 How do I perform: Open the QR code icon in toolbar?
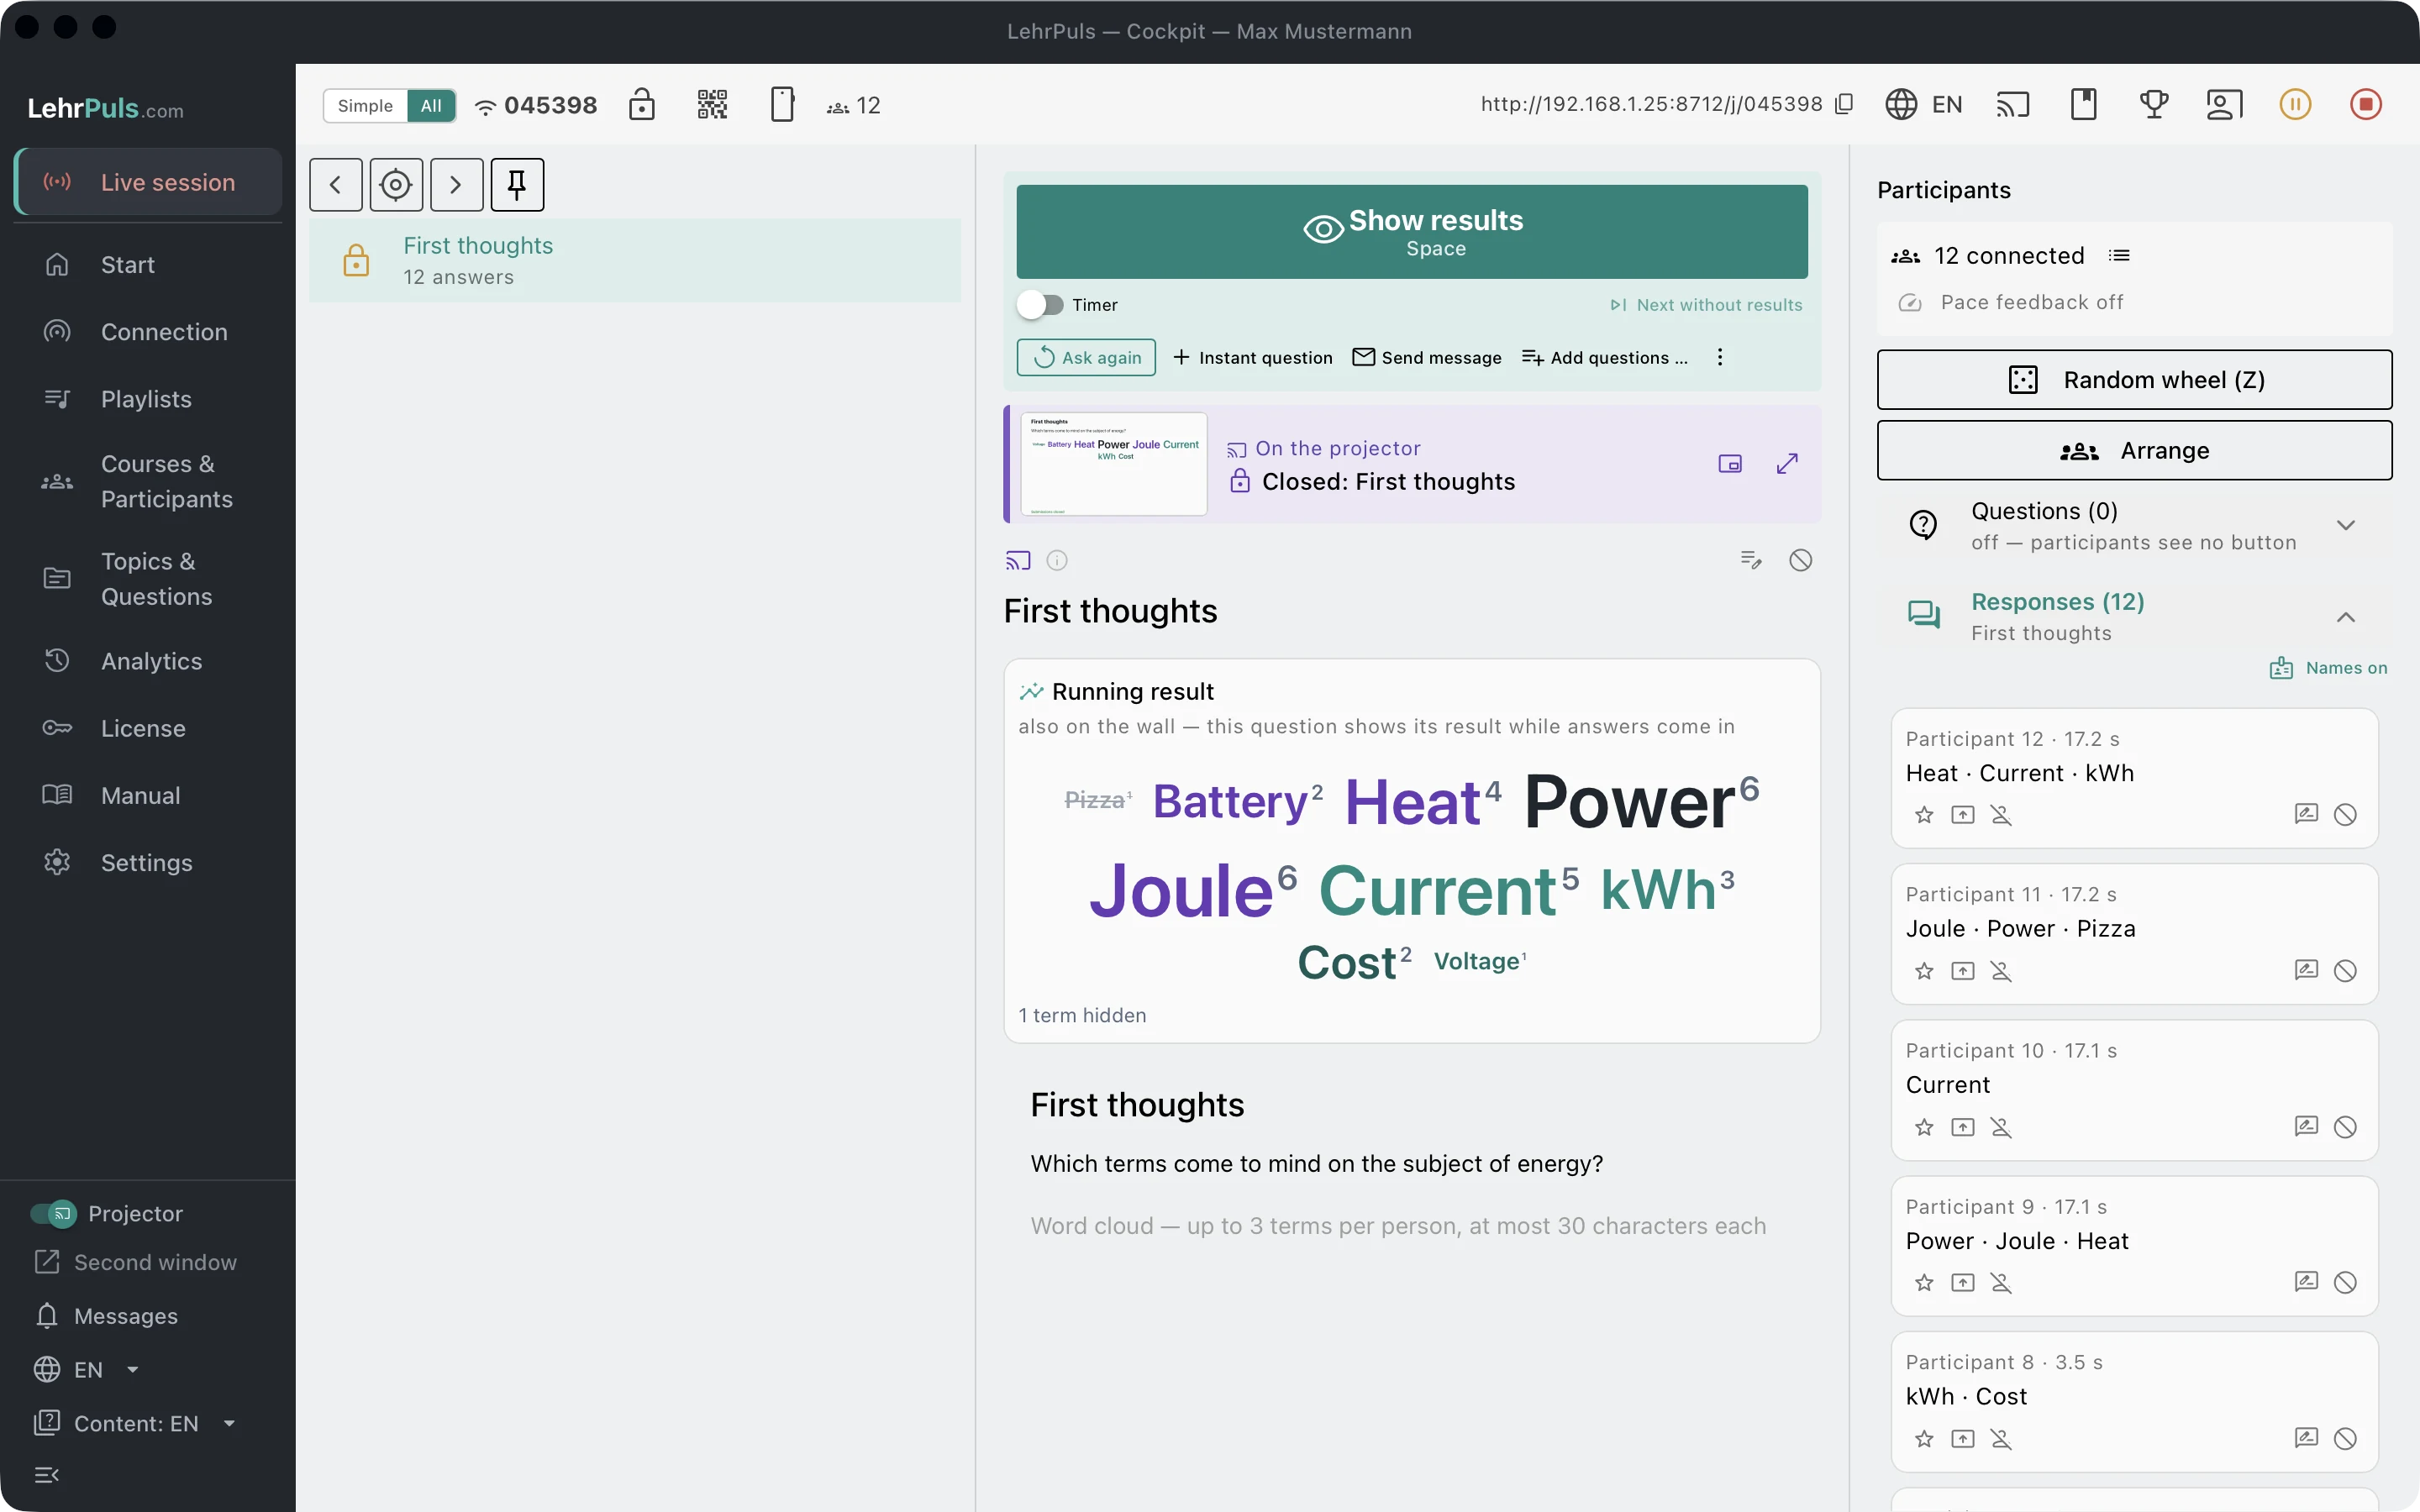[x=712, y=105]
